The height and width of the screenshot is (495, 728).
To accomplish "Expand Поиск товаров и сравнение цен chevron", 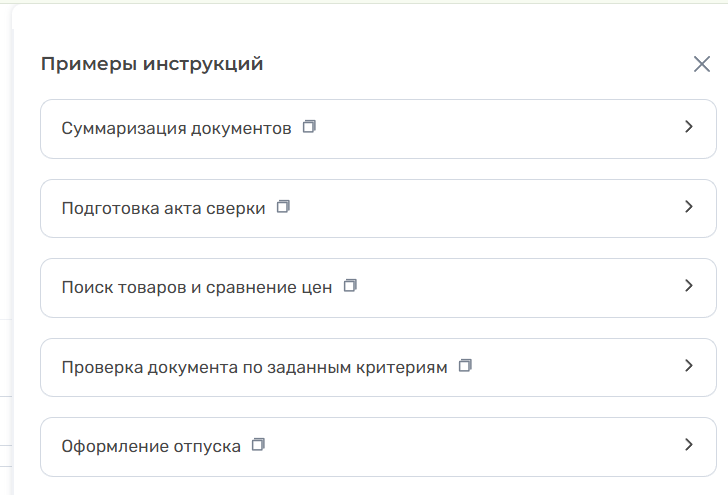I will (689, 286).
